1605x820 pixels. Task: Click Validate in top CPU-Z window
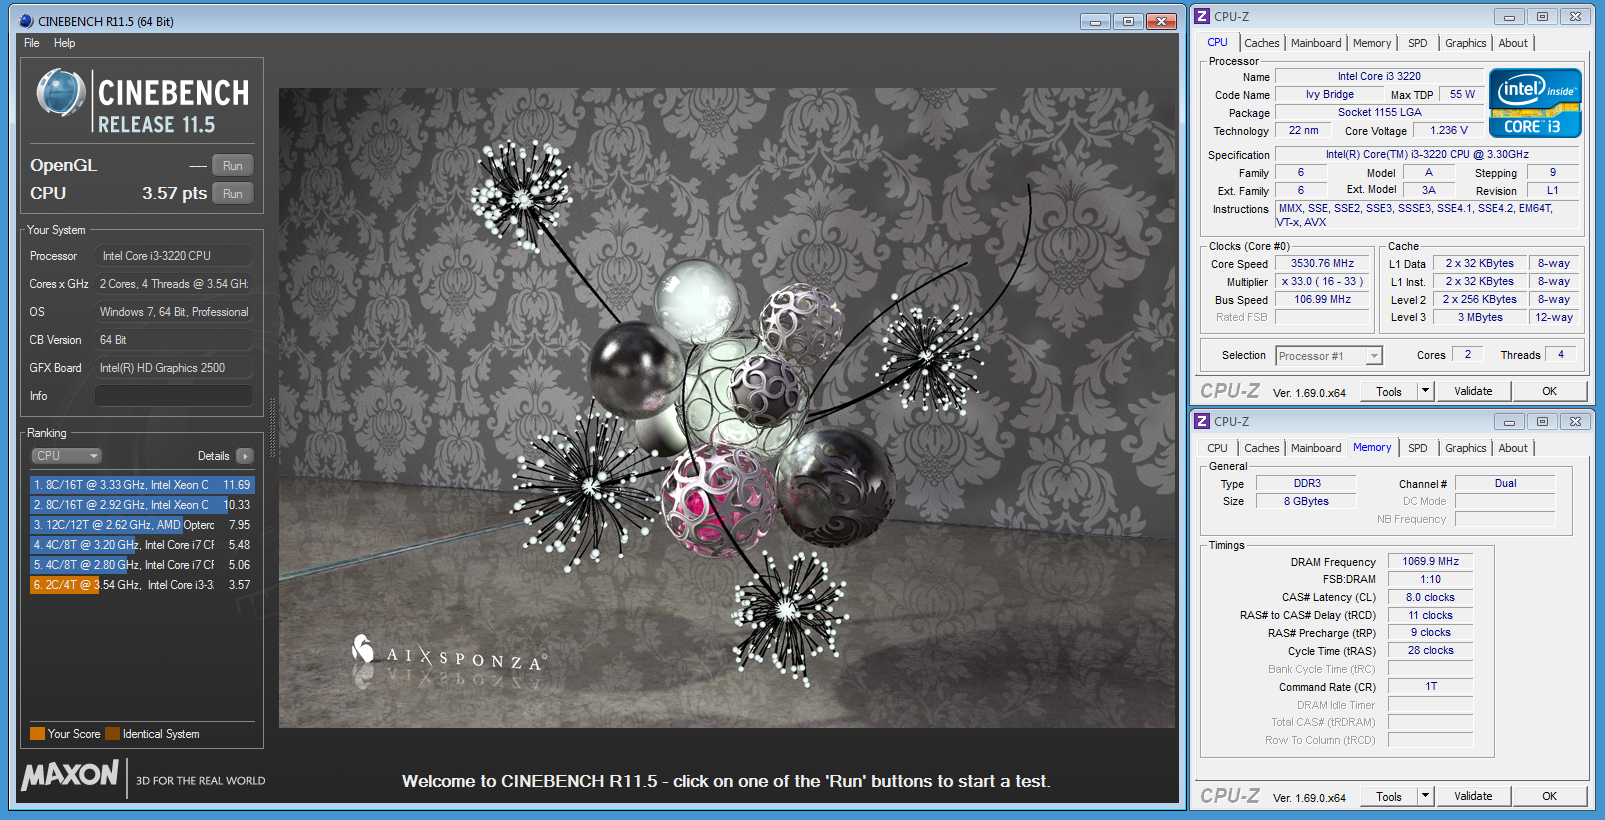click(1473, 392)
